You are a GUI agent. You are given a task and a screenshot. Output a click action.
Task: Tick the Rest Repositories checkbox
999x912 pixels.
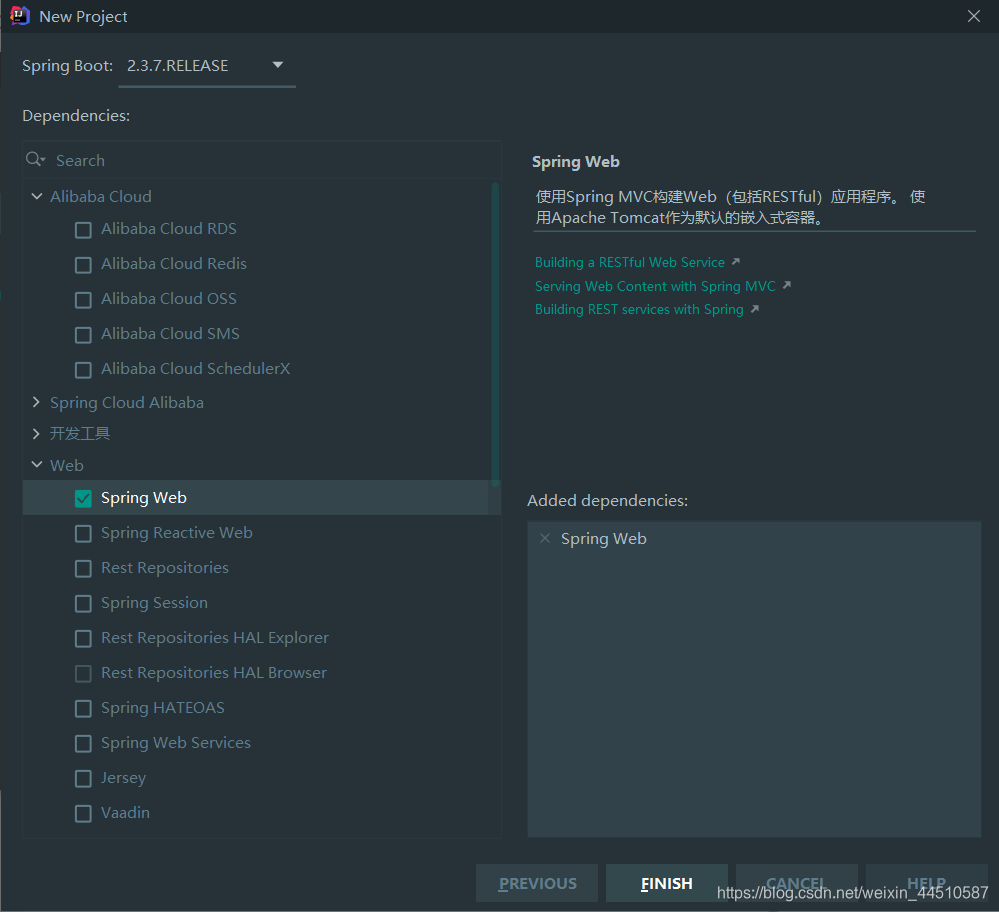[x=83, y=568]
